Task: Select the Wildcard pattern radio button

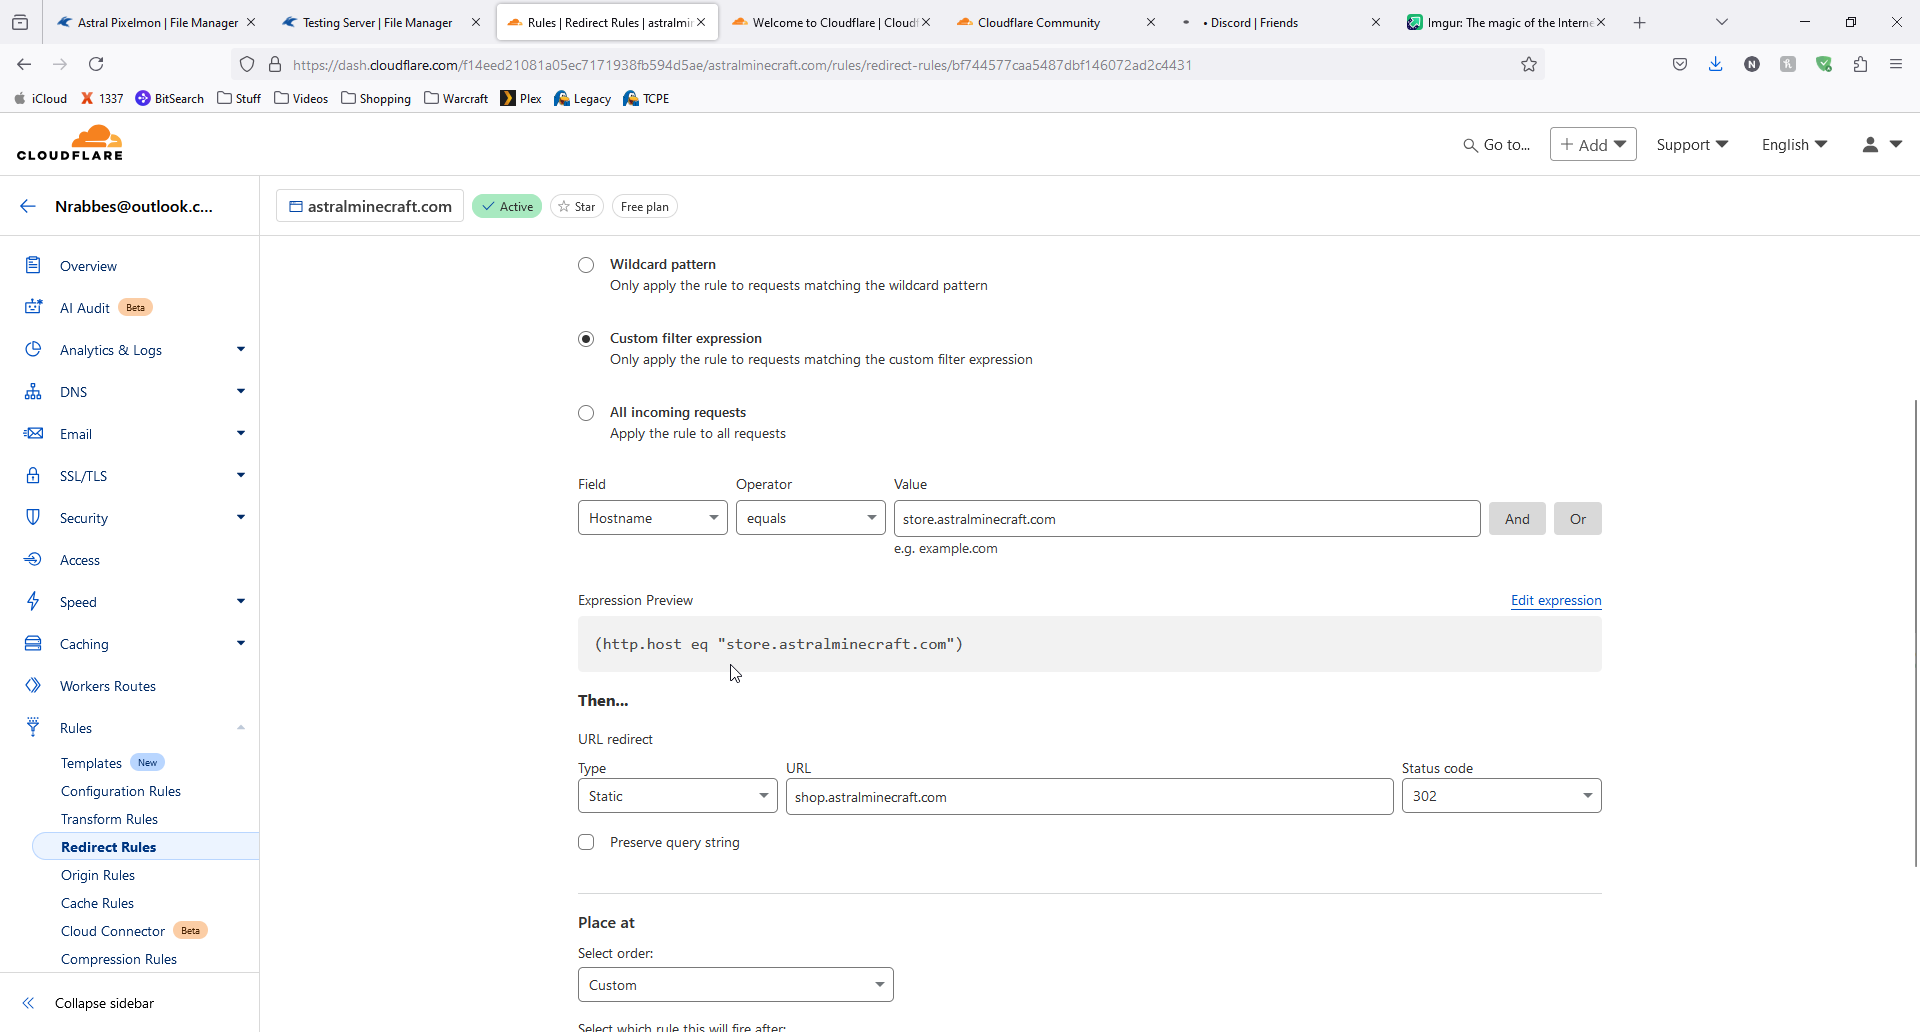Action: coord(586,265)
